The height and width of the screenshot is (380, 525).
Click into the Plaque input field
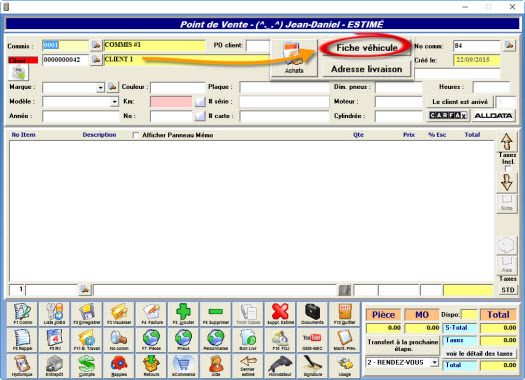(284, 87)
